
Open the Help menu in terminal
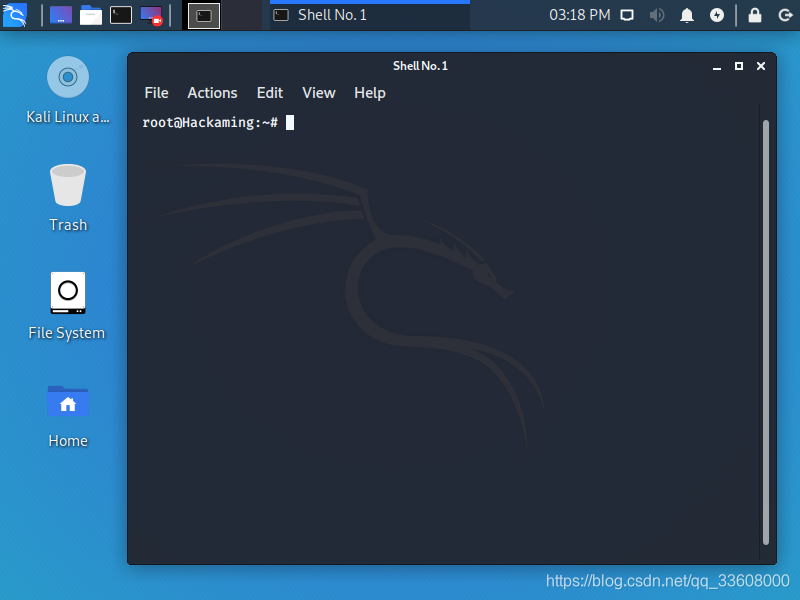click(369, 93)
